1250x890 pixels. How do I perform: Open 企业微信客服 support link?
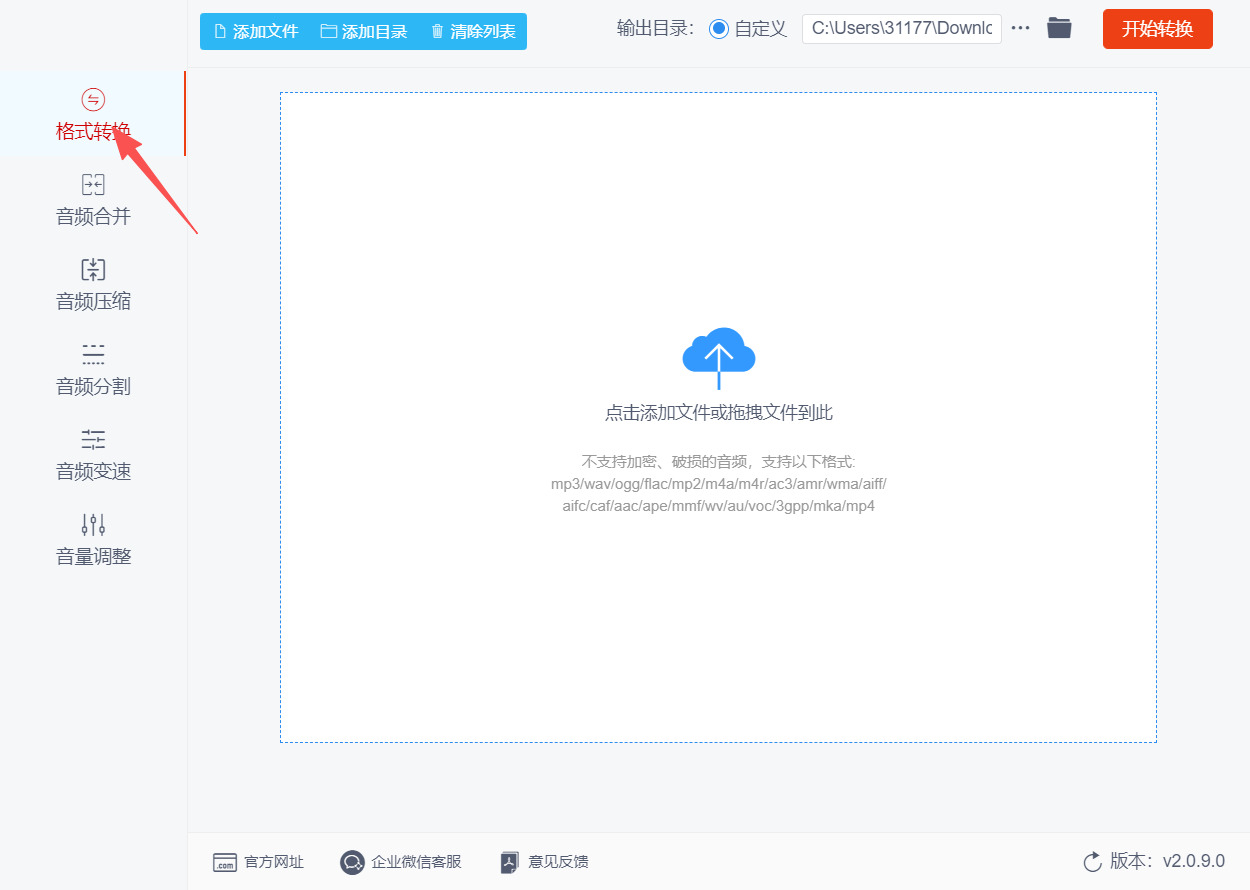(x=401, y=862)
